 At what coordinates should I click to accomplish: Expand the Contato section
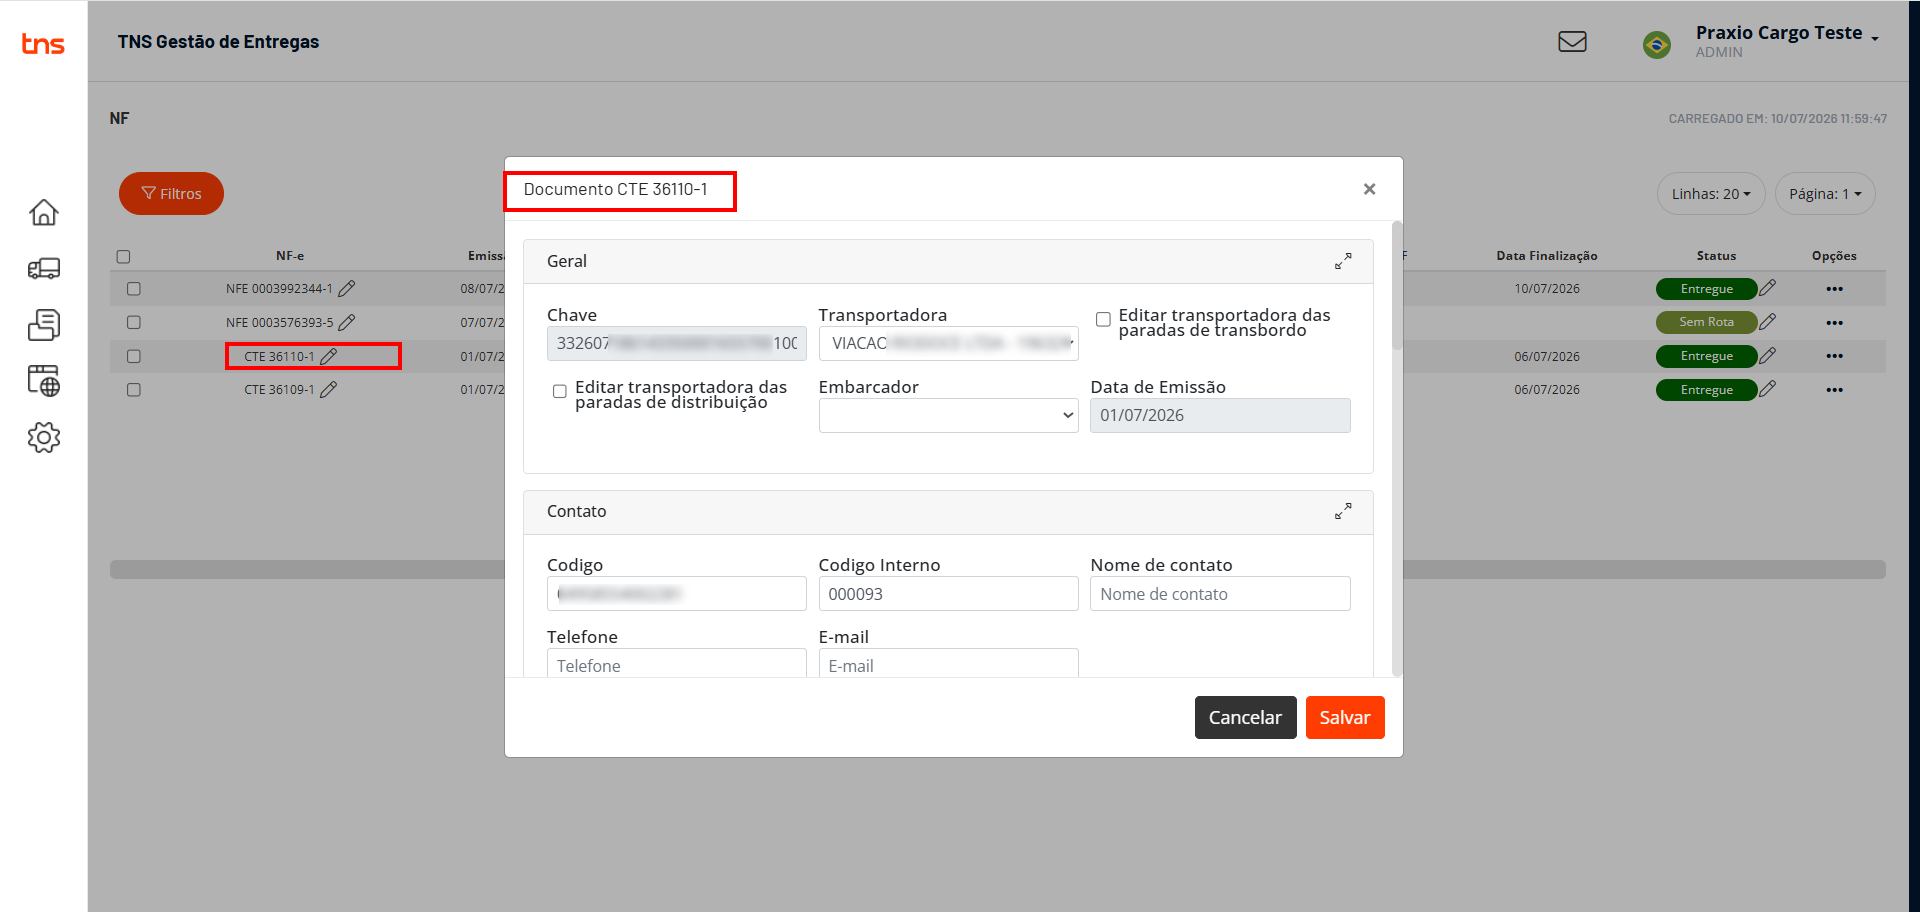(1343, 511)
